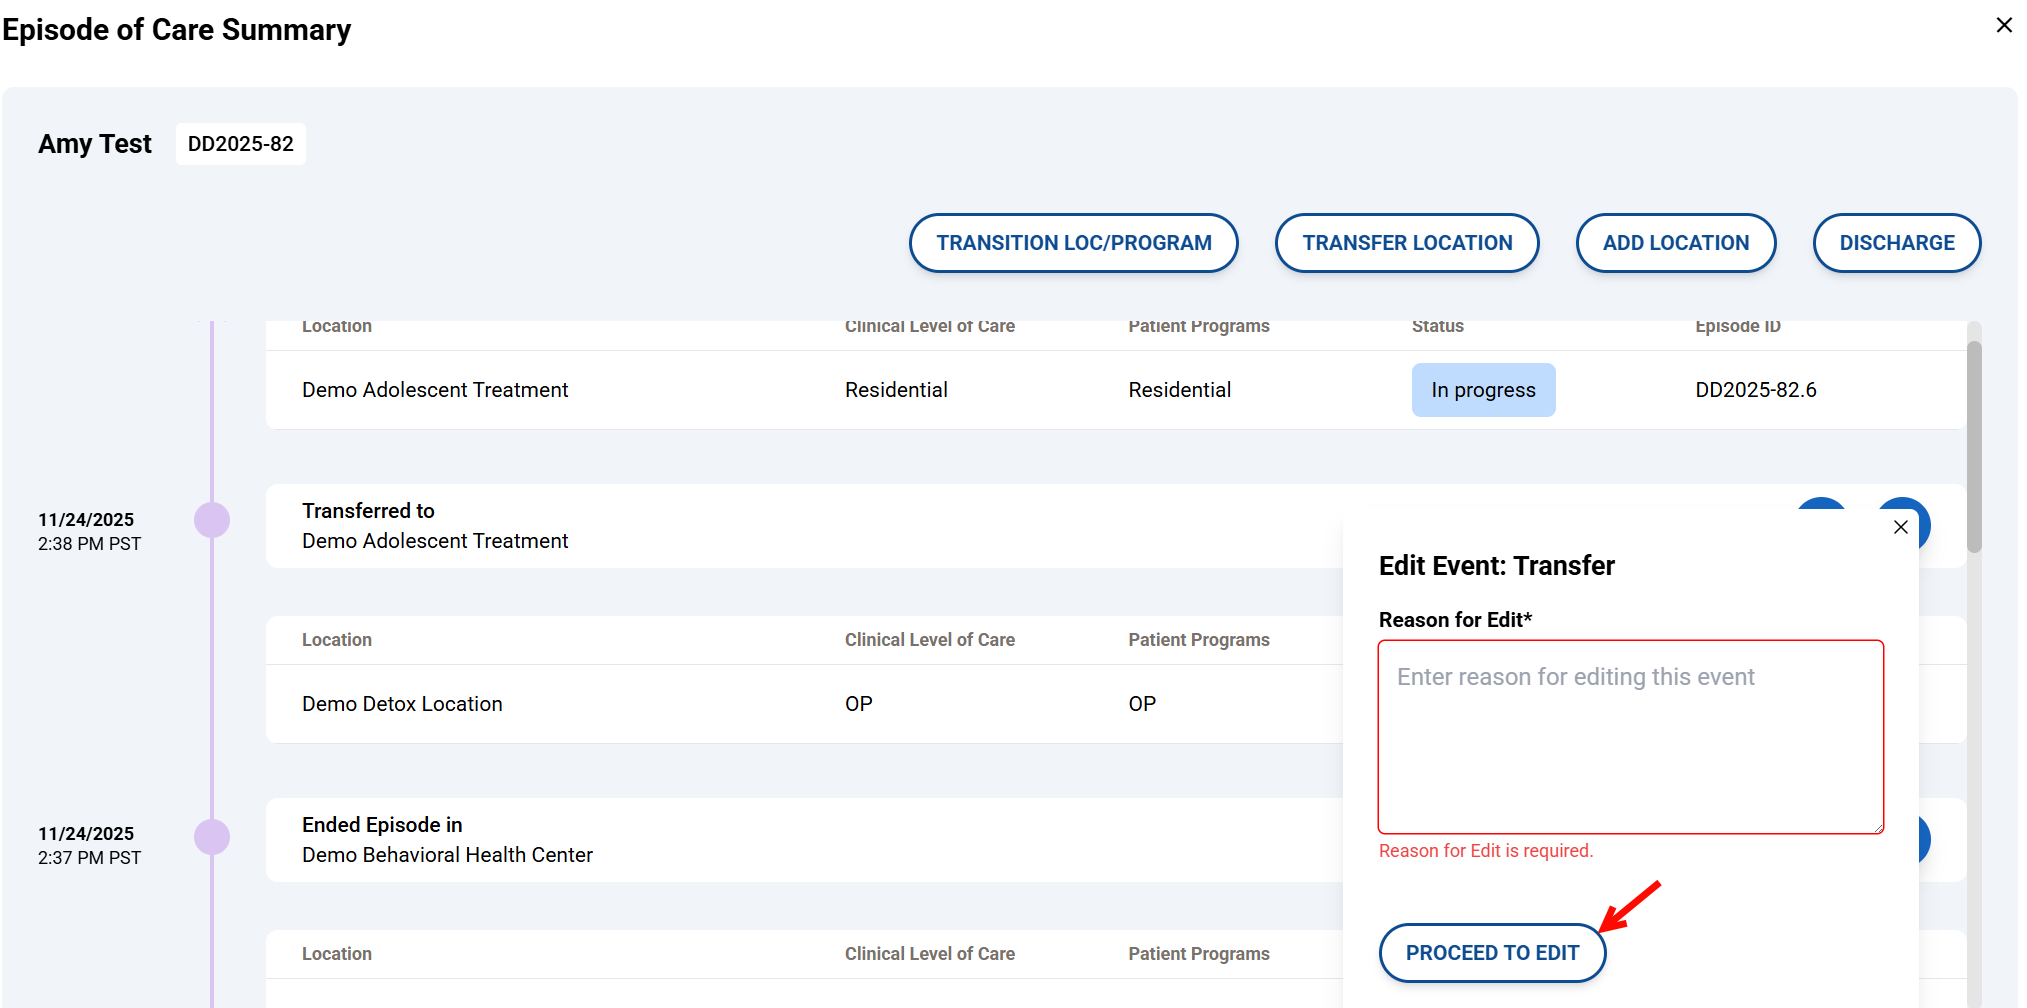The height and width of the screenshot is (1008, 2027).
Task: Focus the Reason for Edit text area
Action: pos(1630,737)
